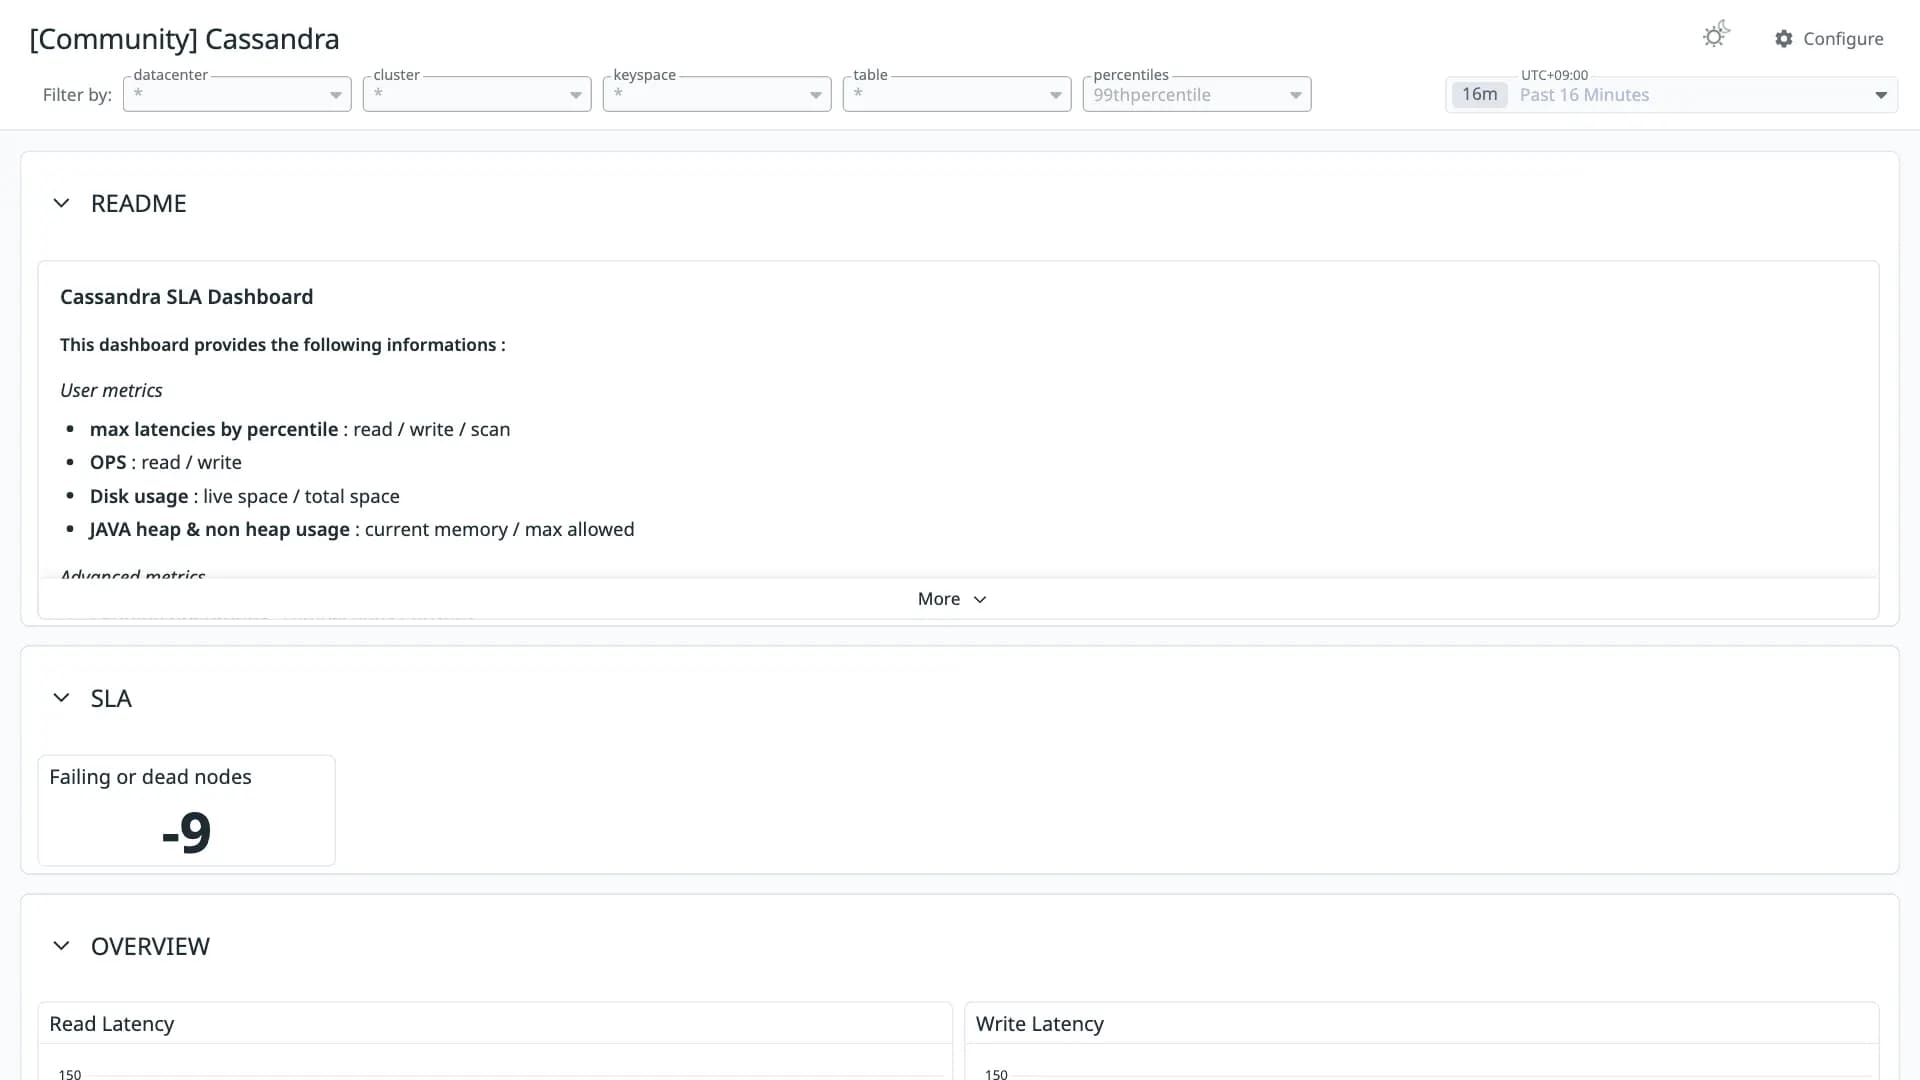1920x1080 pixels.
Task: Click the Read Latency graph title
Action: pyautogui.click(x=112, y=1024)
